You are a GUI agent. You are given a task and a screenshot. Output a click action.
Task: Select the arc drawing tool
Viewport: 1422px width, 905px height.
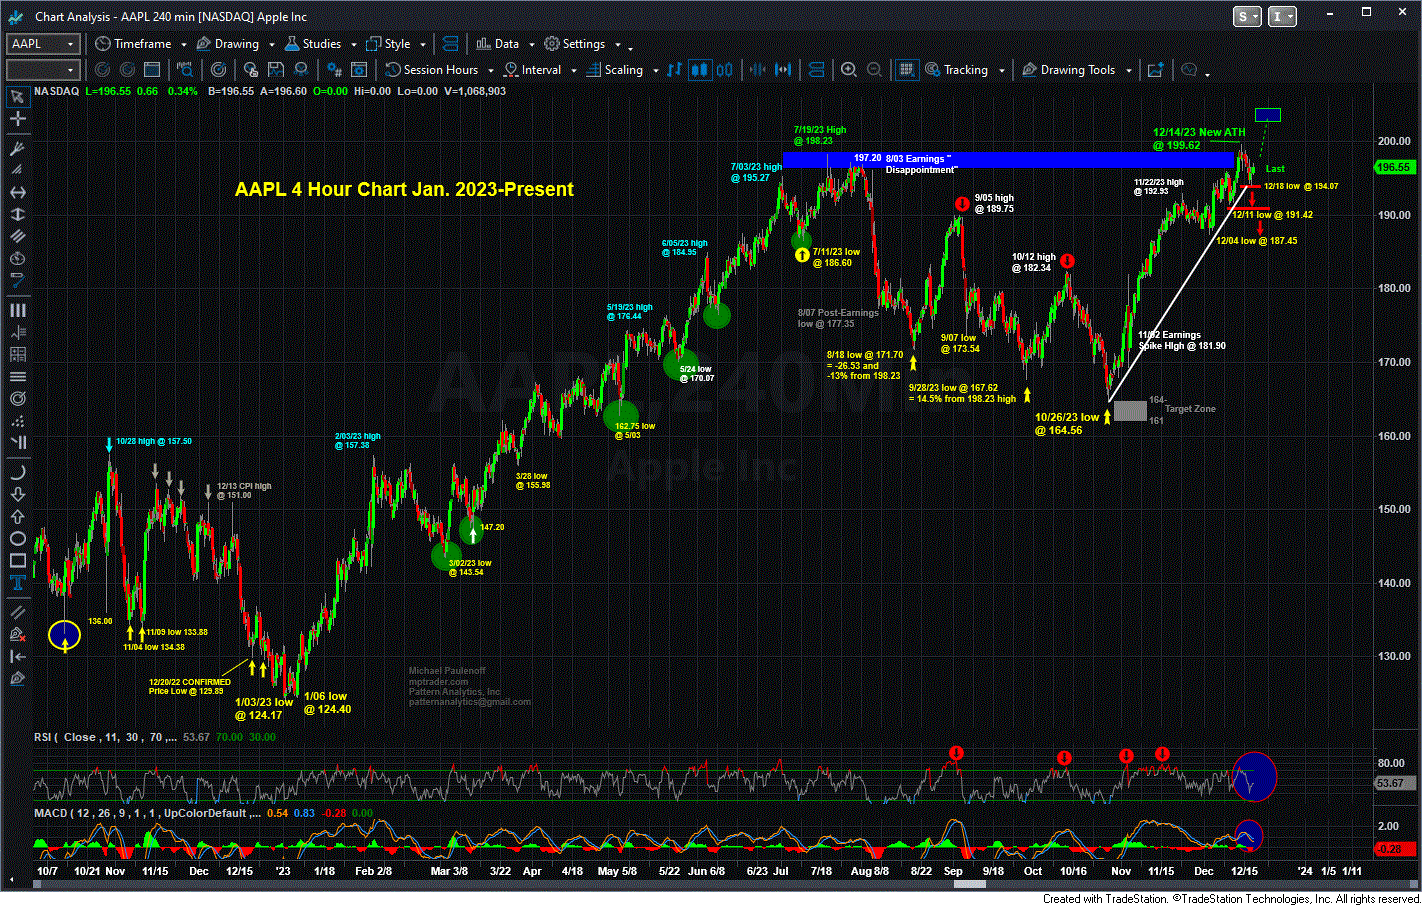(17, 472)
